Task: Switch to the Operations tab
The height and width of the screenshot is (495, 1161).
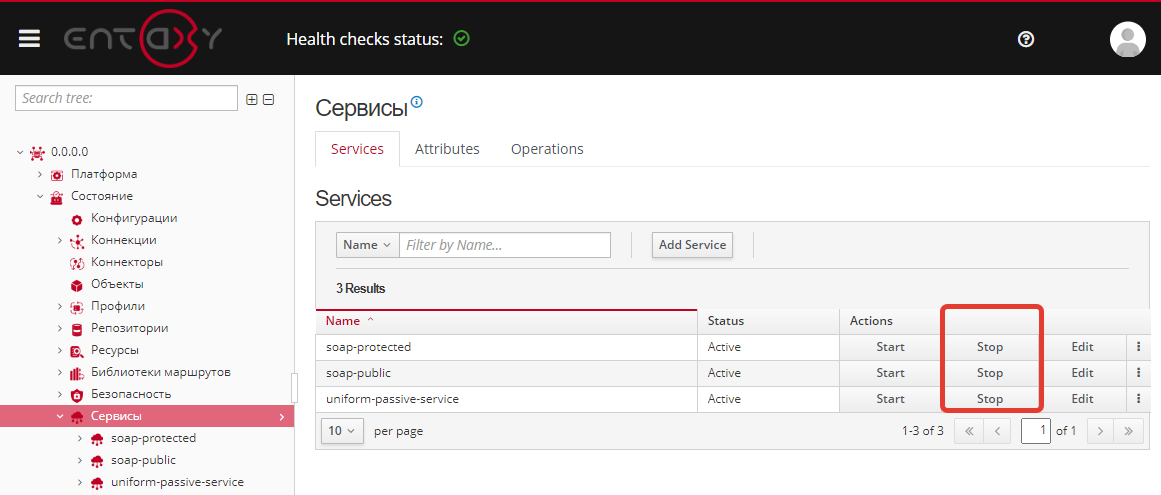Action: (x=547, y=149)
